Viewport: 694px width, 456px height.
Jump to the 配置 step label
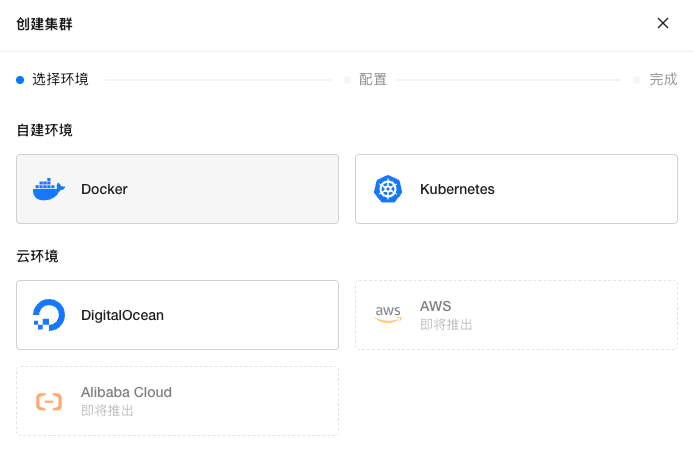[x=373, y=80]
